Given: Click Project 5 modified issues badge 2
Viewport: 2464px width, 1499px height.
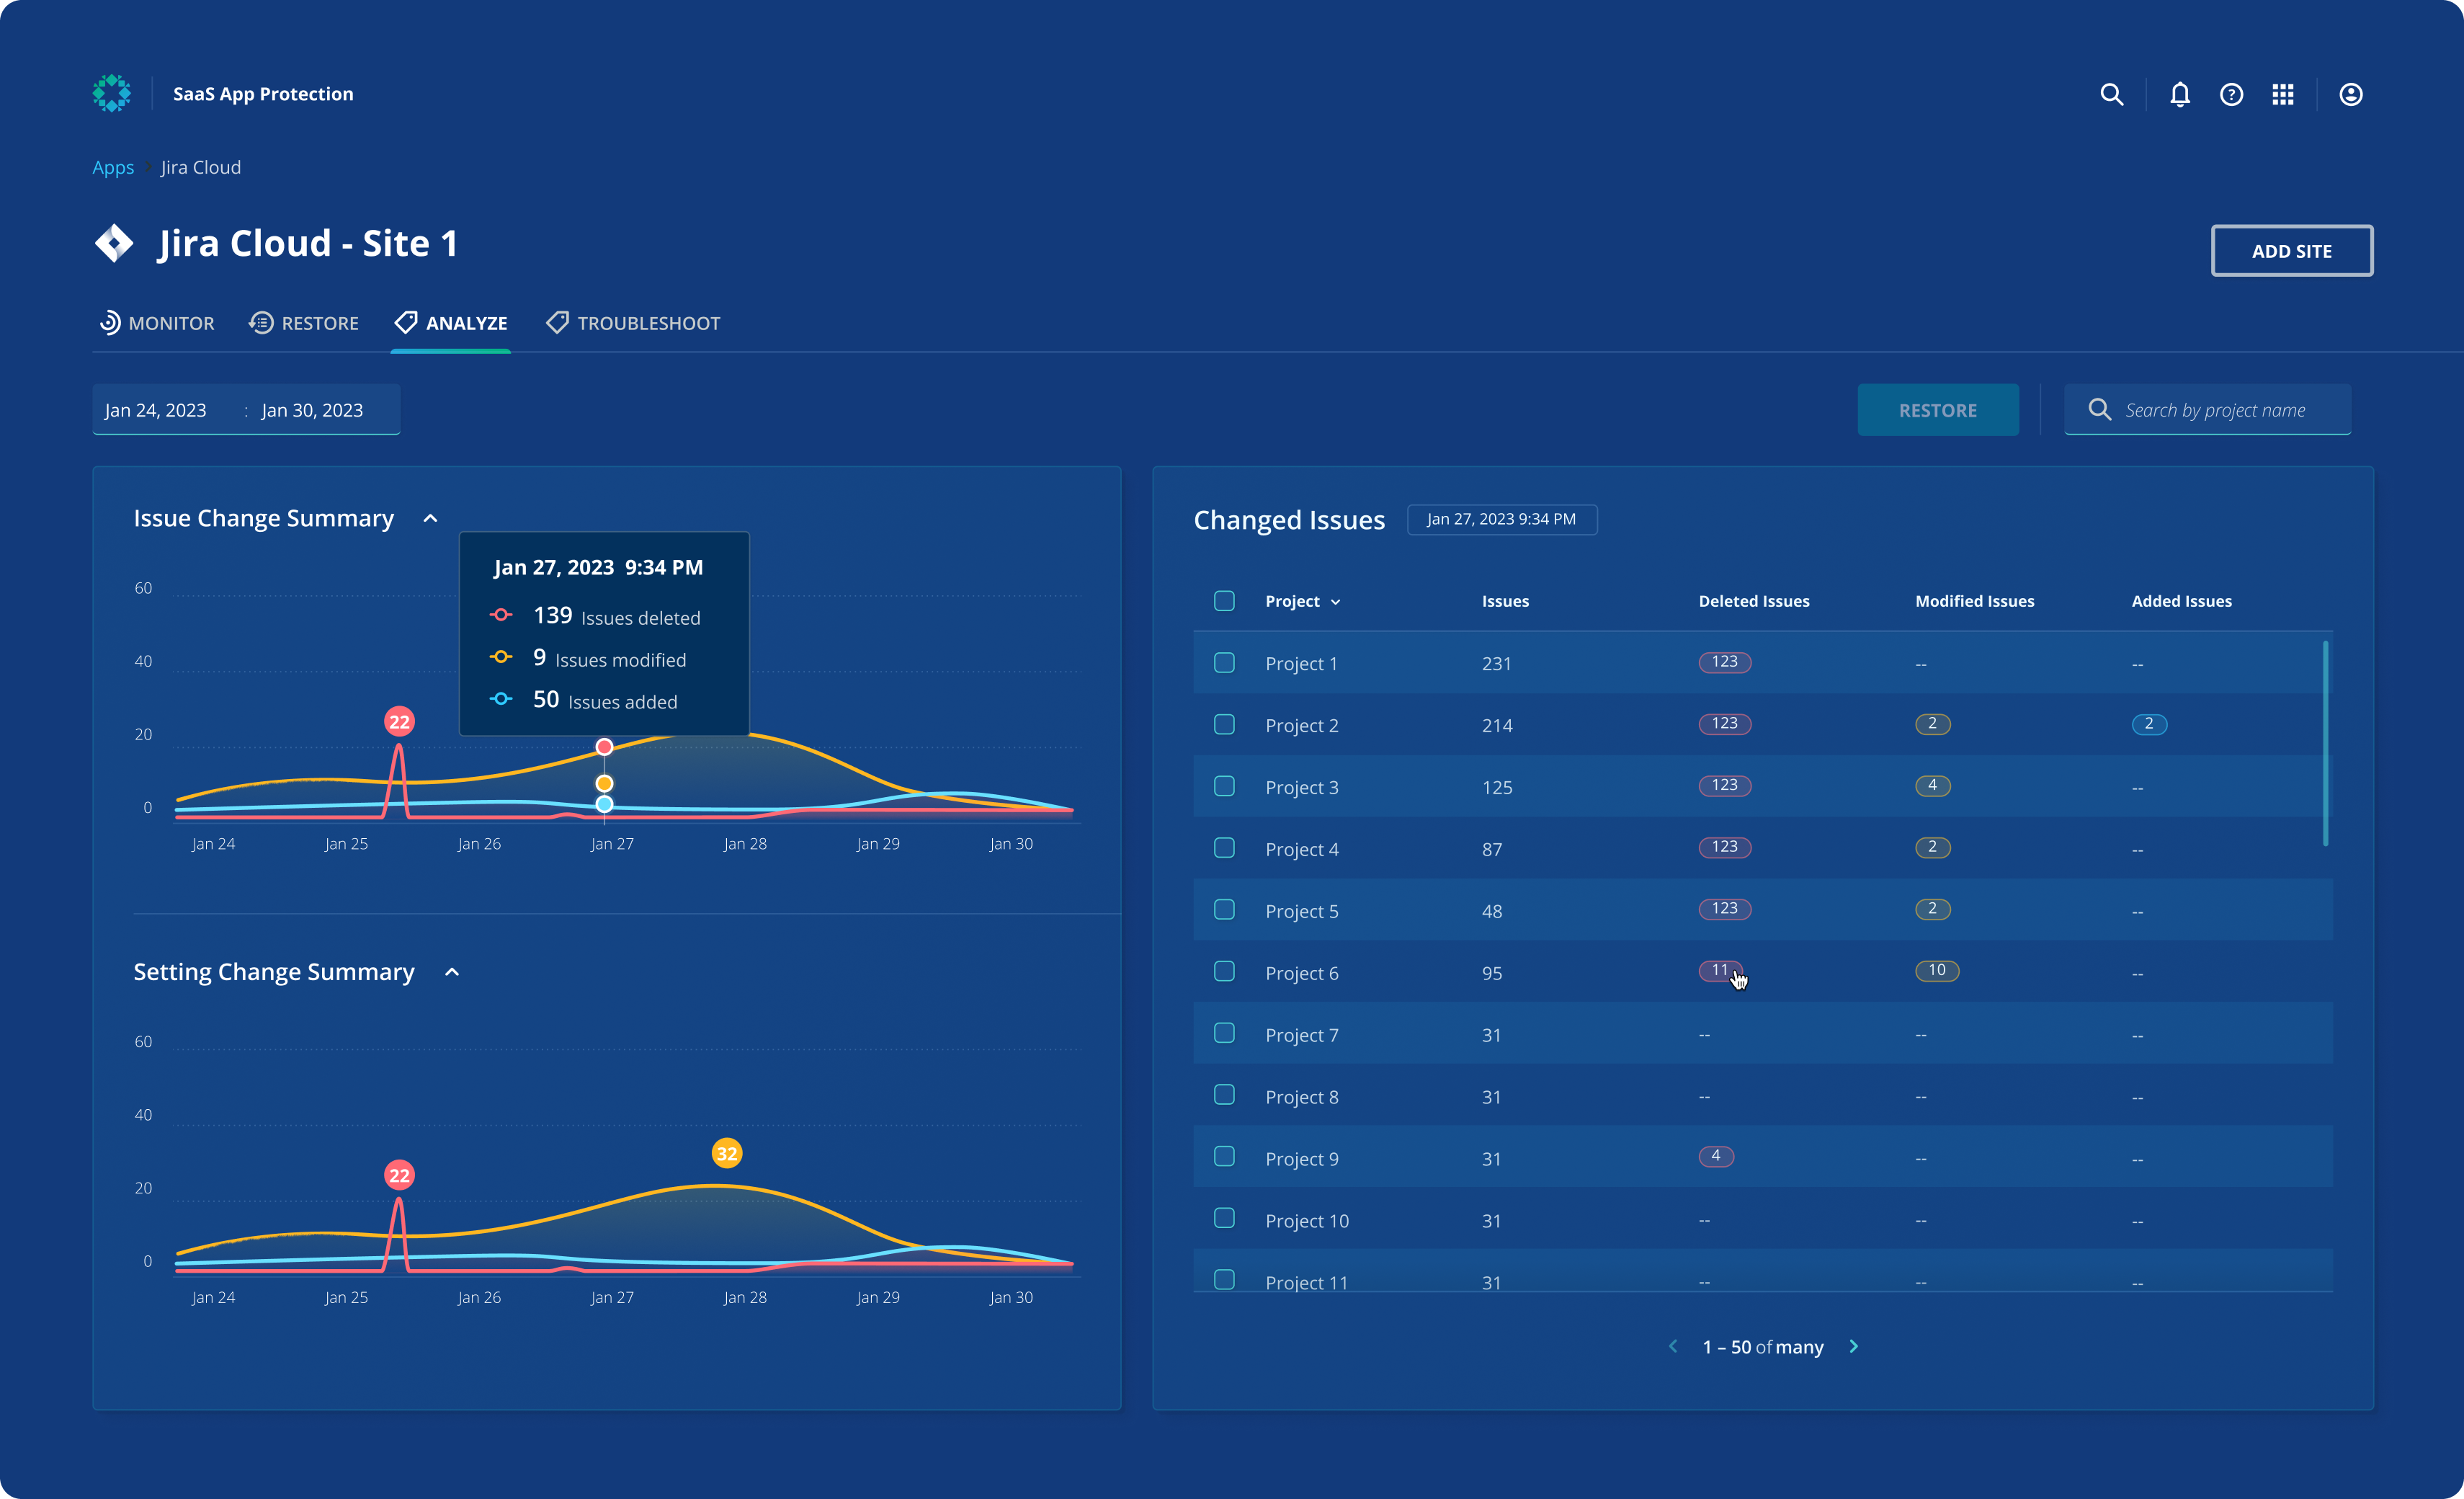Looking at the screenshot, I should [x=1932, y=909].
